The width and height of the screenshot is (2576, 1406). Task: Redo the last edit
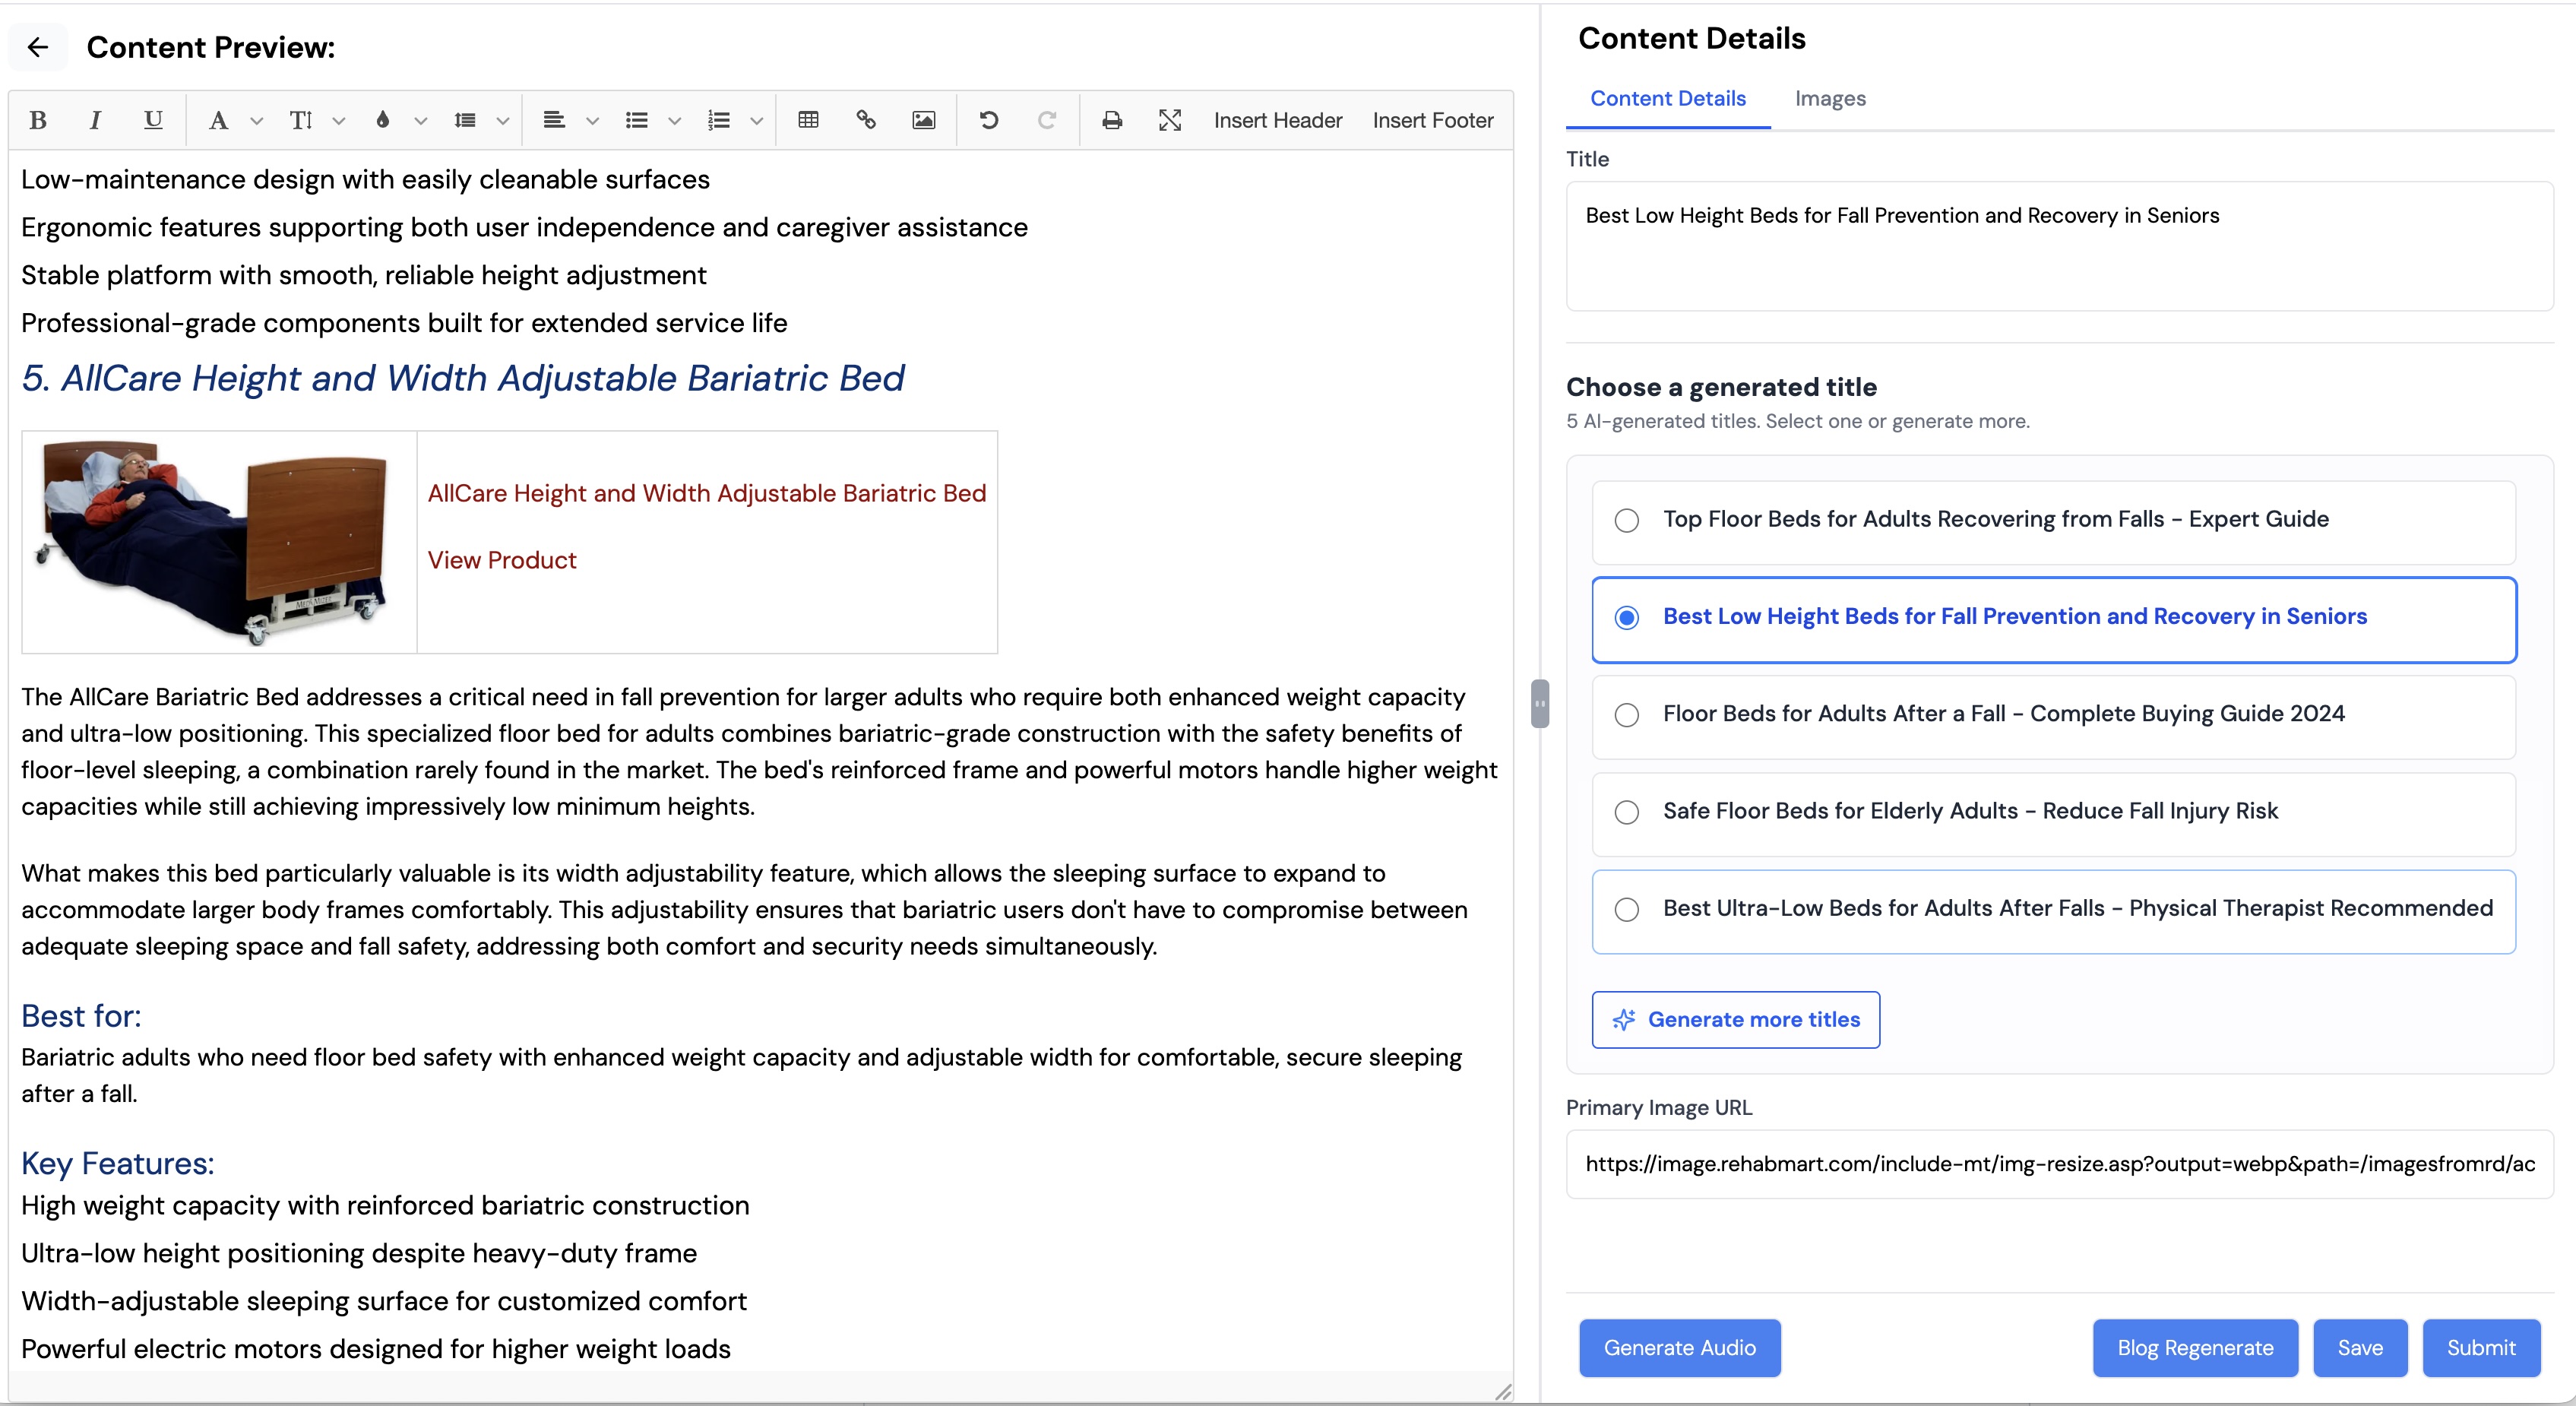click(x=1047, y=120)
